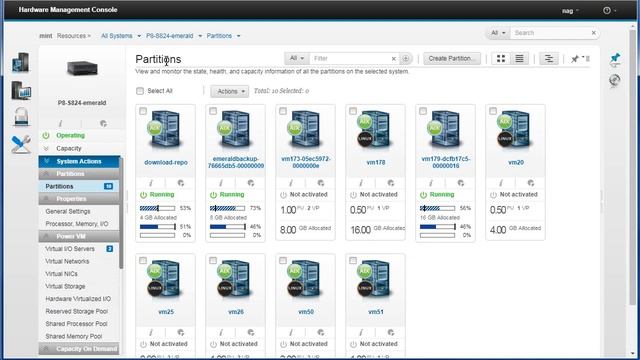This screenshot has height=360, width=640.
Task: Switch partitions to table list view
Action: point(519,59)
